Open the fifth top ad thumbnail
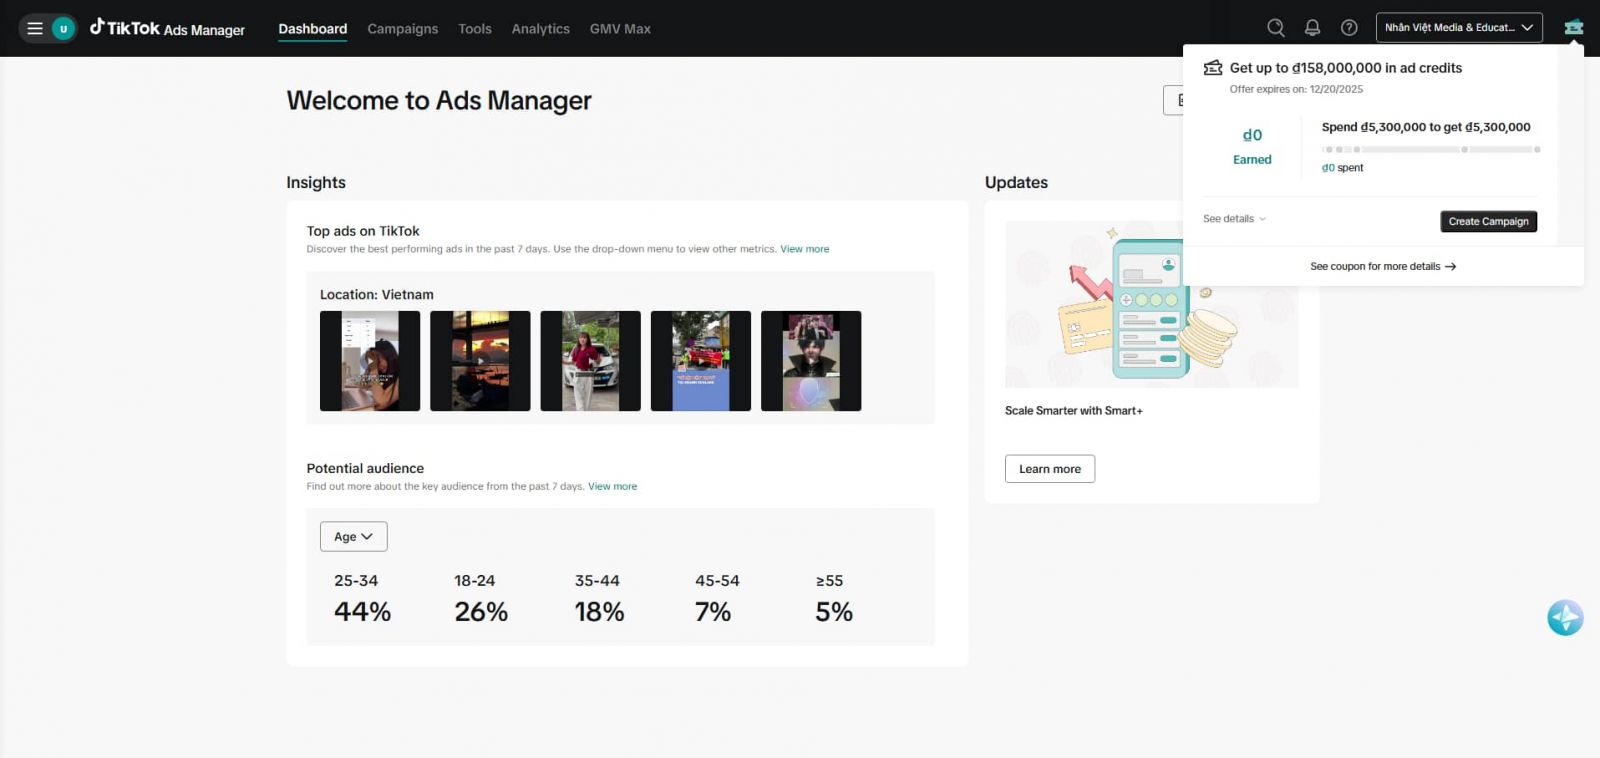The height and width of the screenshot is (758, 1600). (811, 361)
